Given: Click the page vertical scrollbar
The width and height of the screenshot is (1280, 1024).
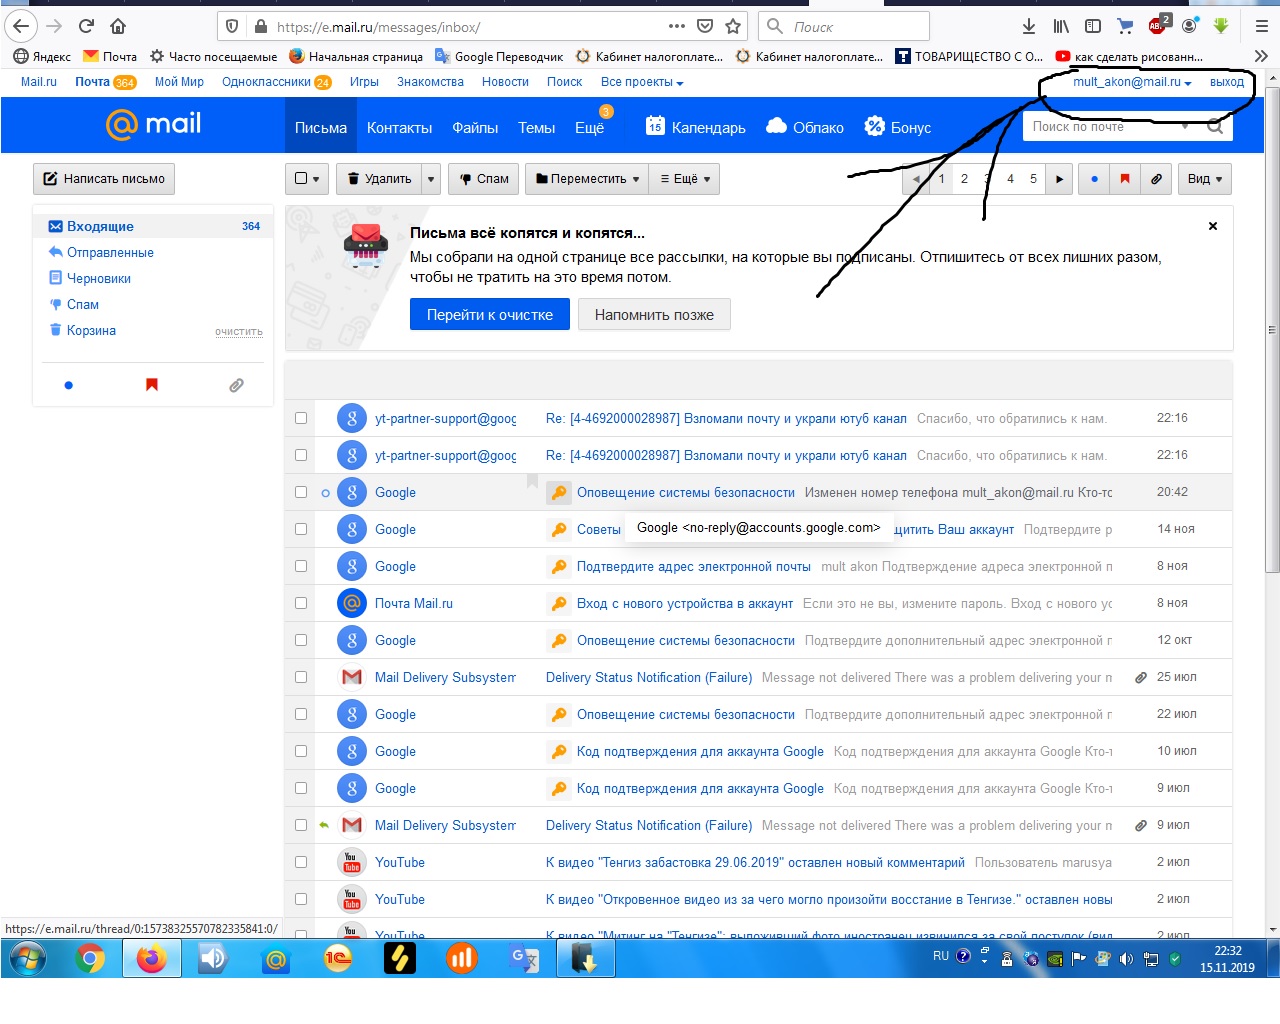Looking at the screenshot, I should point(1272,330).
